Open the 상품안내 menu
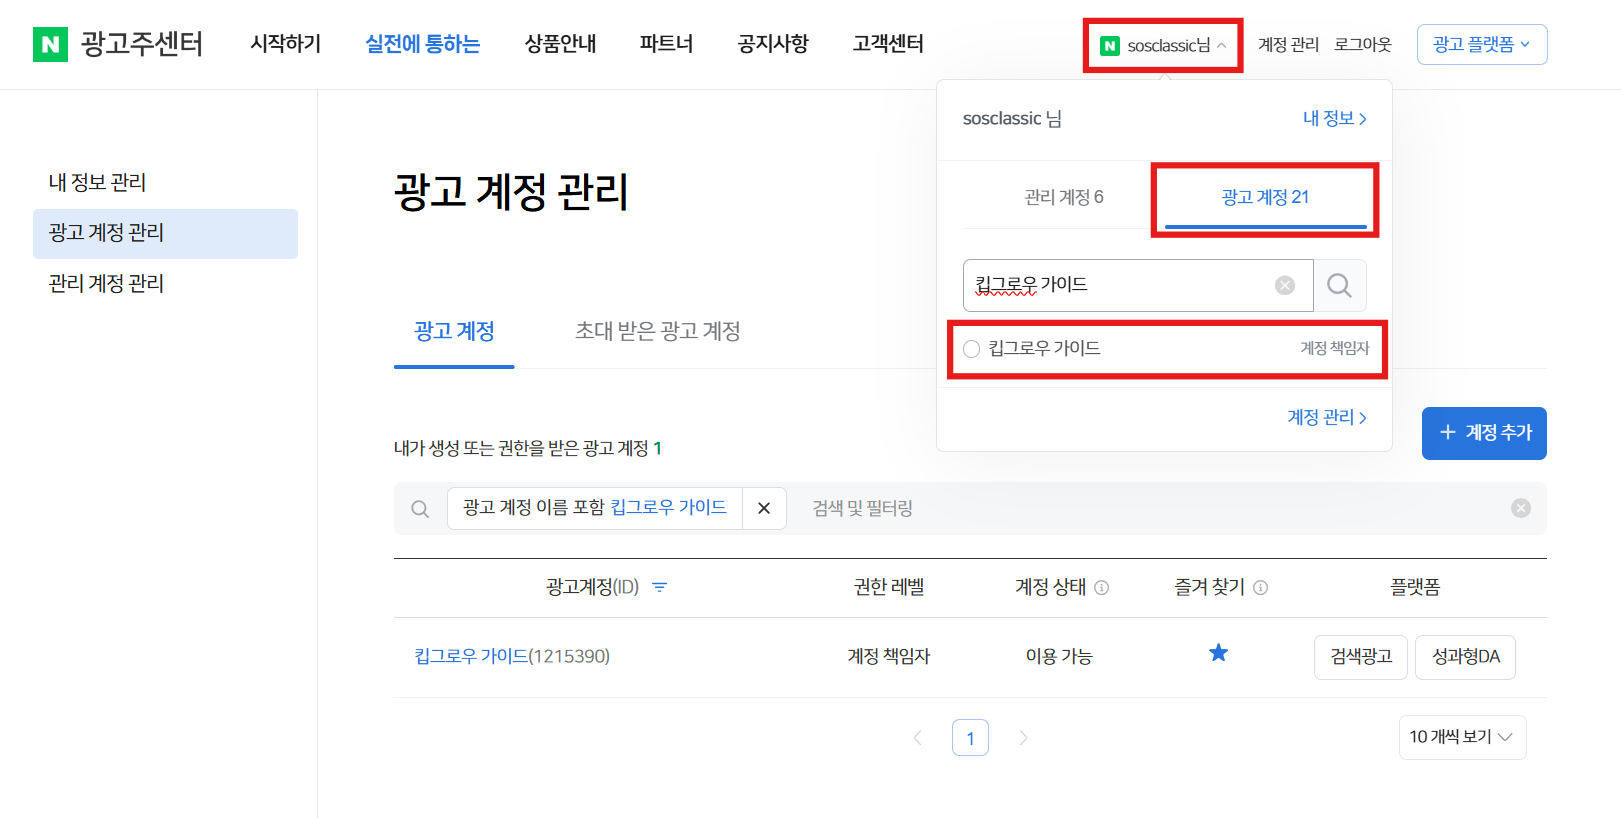Viewport: 1621px width, 818px height. coord(560,44)
